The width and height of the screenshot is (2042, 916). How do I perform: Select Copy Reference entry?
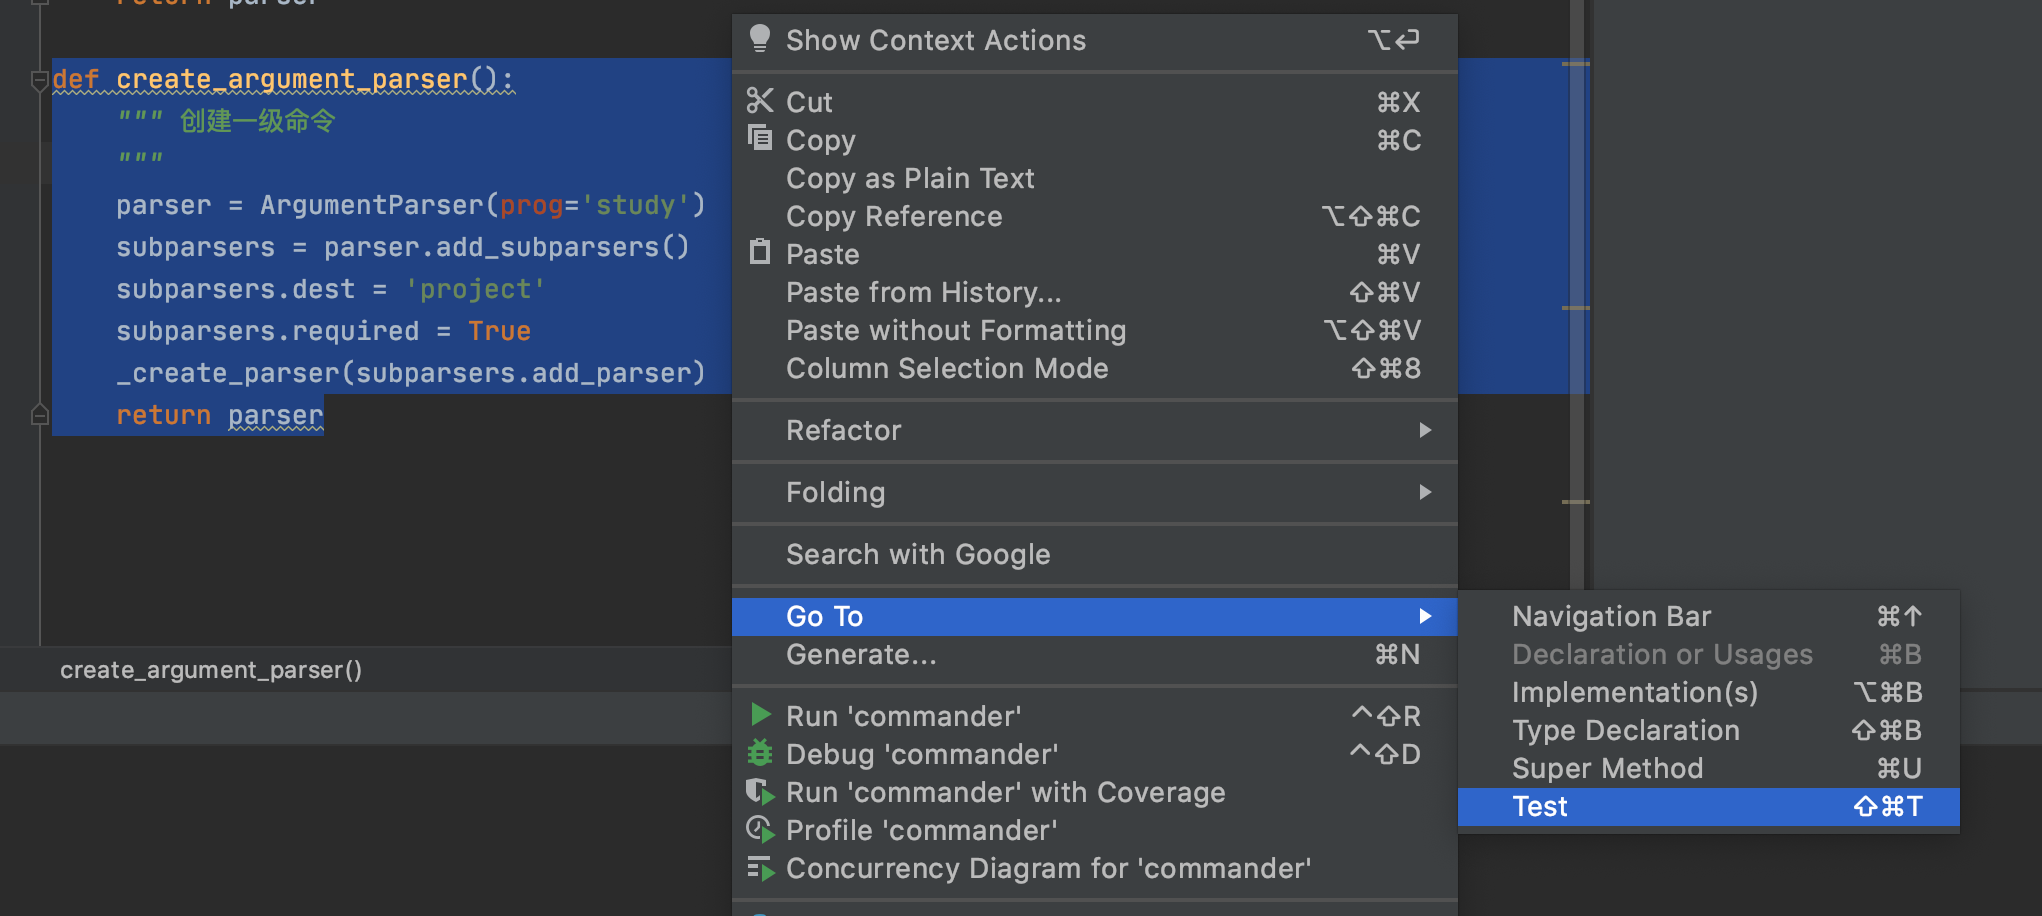pyautogui.click(x=1094, y=216)
